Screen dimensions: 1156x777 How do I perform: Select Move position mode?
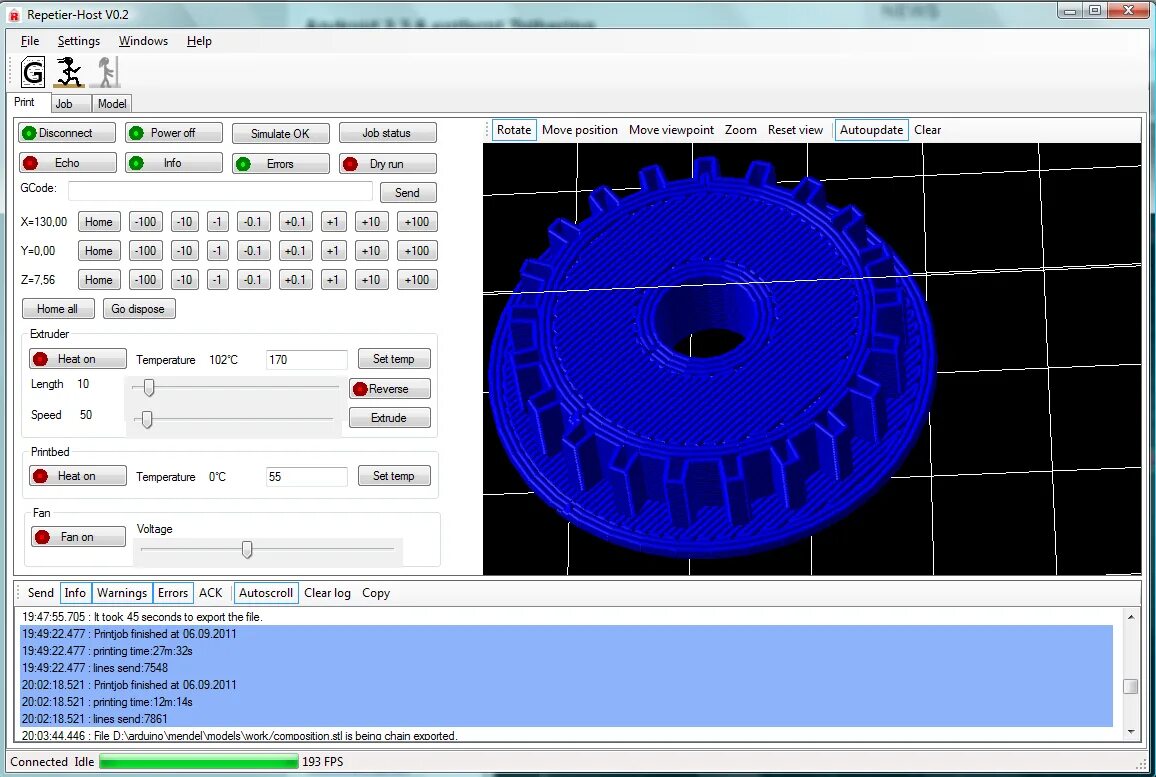point(579,130)
